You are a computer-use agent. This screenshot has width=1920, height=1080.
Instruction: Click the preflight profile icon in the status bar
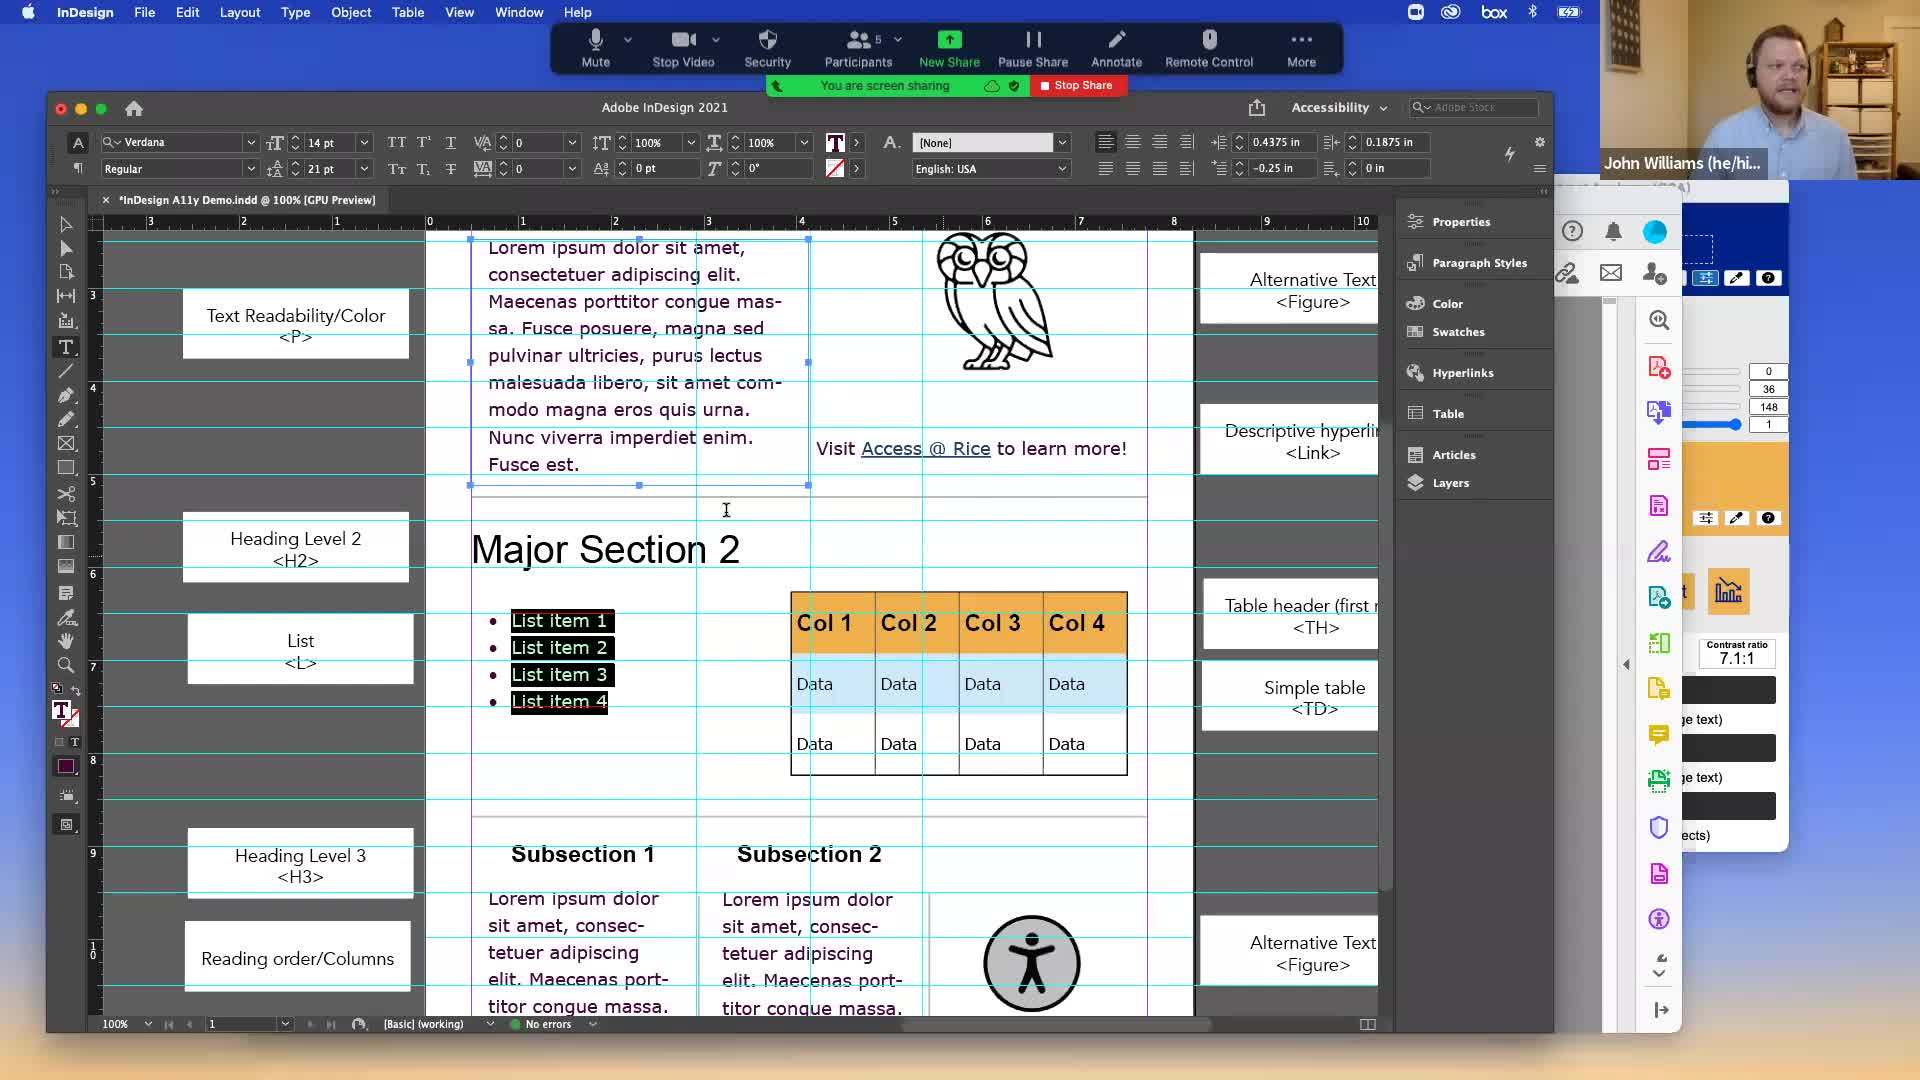point(359,1024)
